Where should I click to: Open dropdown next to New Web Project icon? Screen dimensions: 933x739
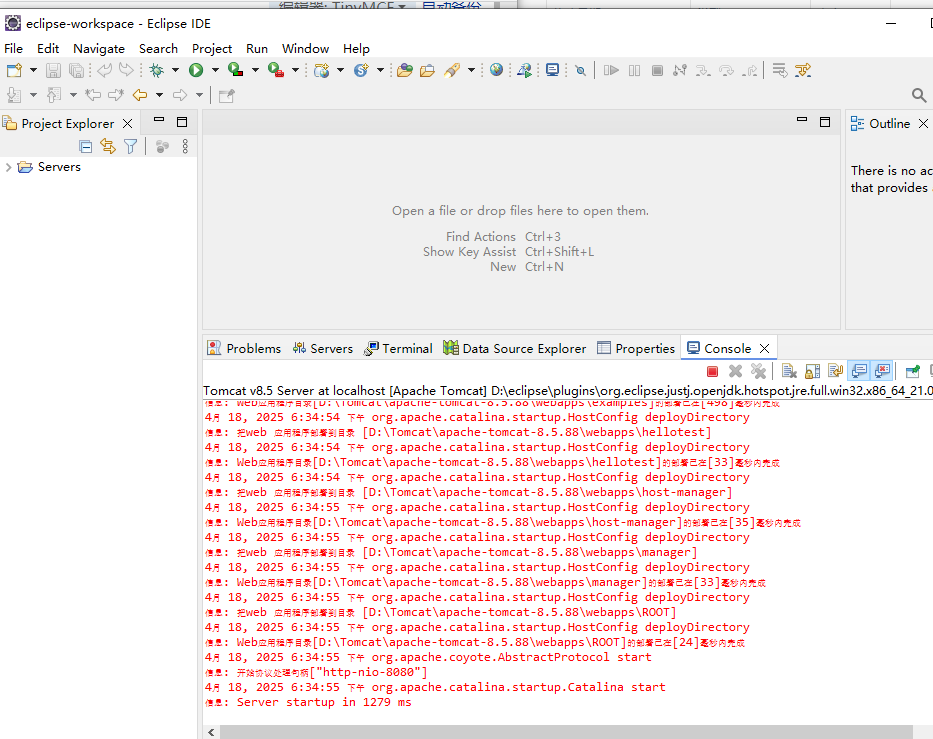tap(340, 70)
